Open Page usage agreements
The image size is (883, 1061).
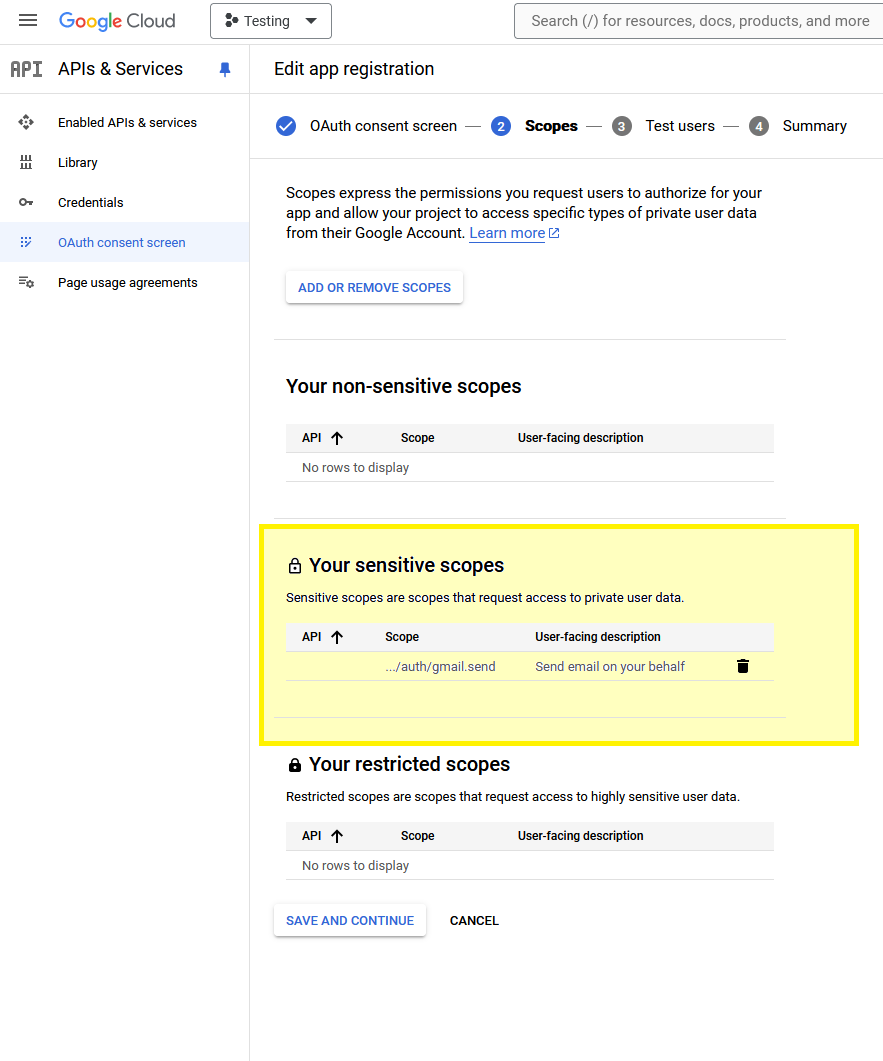(128, 282)
